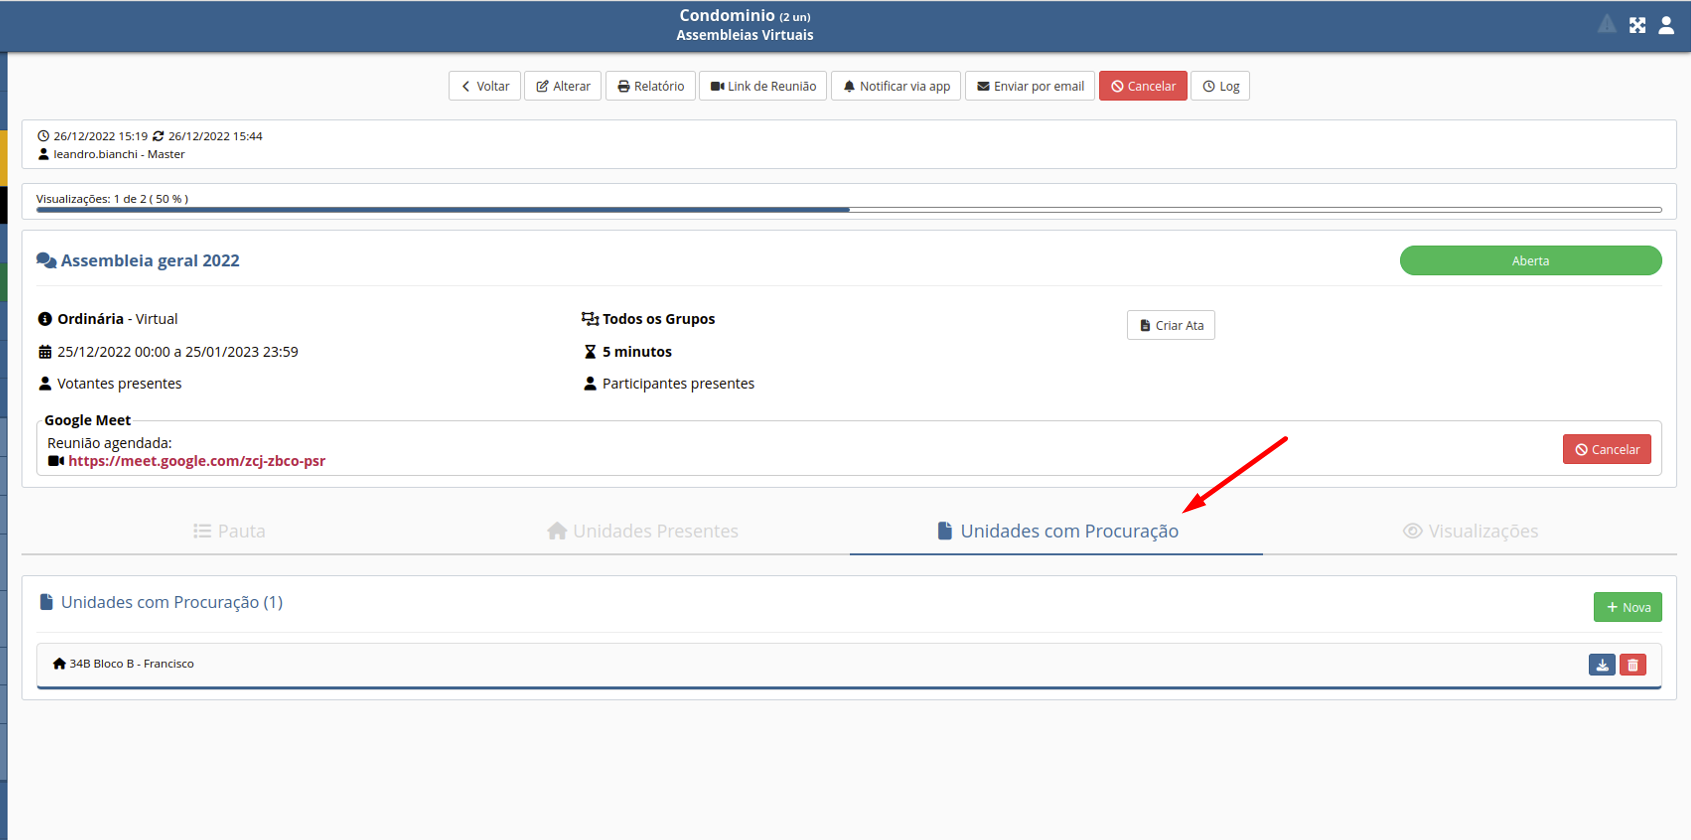The height and width of the screenshot is (840, 1691).
Task: Click Enviar por email button
Action: [x=1030, y=86]
